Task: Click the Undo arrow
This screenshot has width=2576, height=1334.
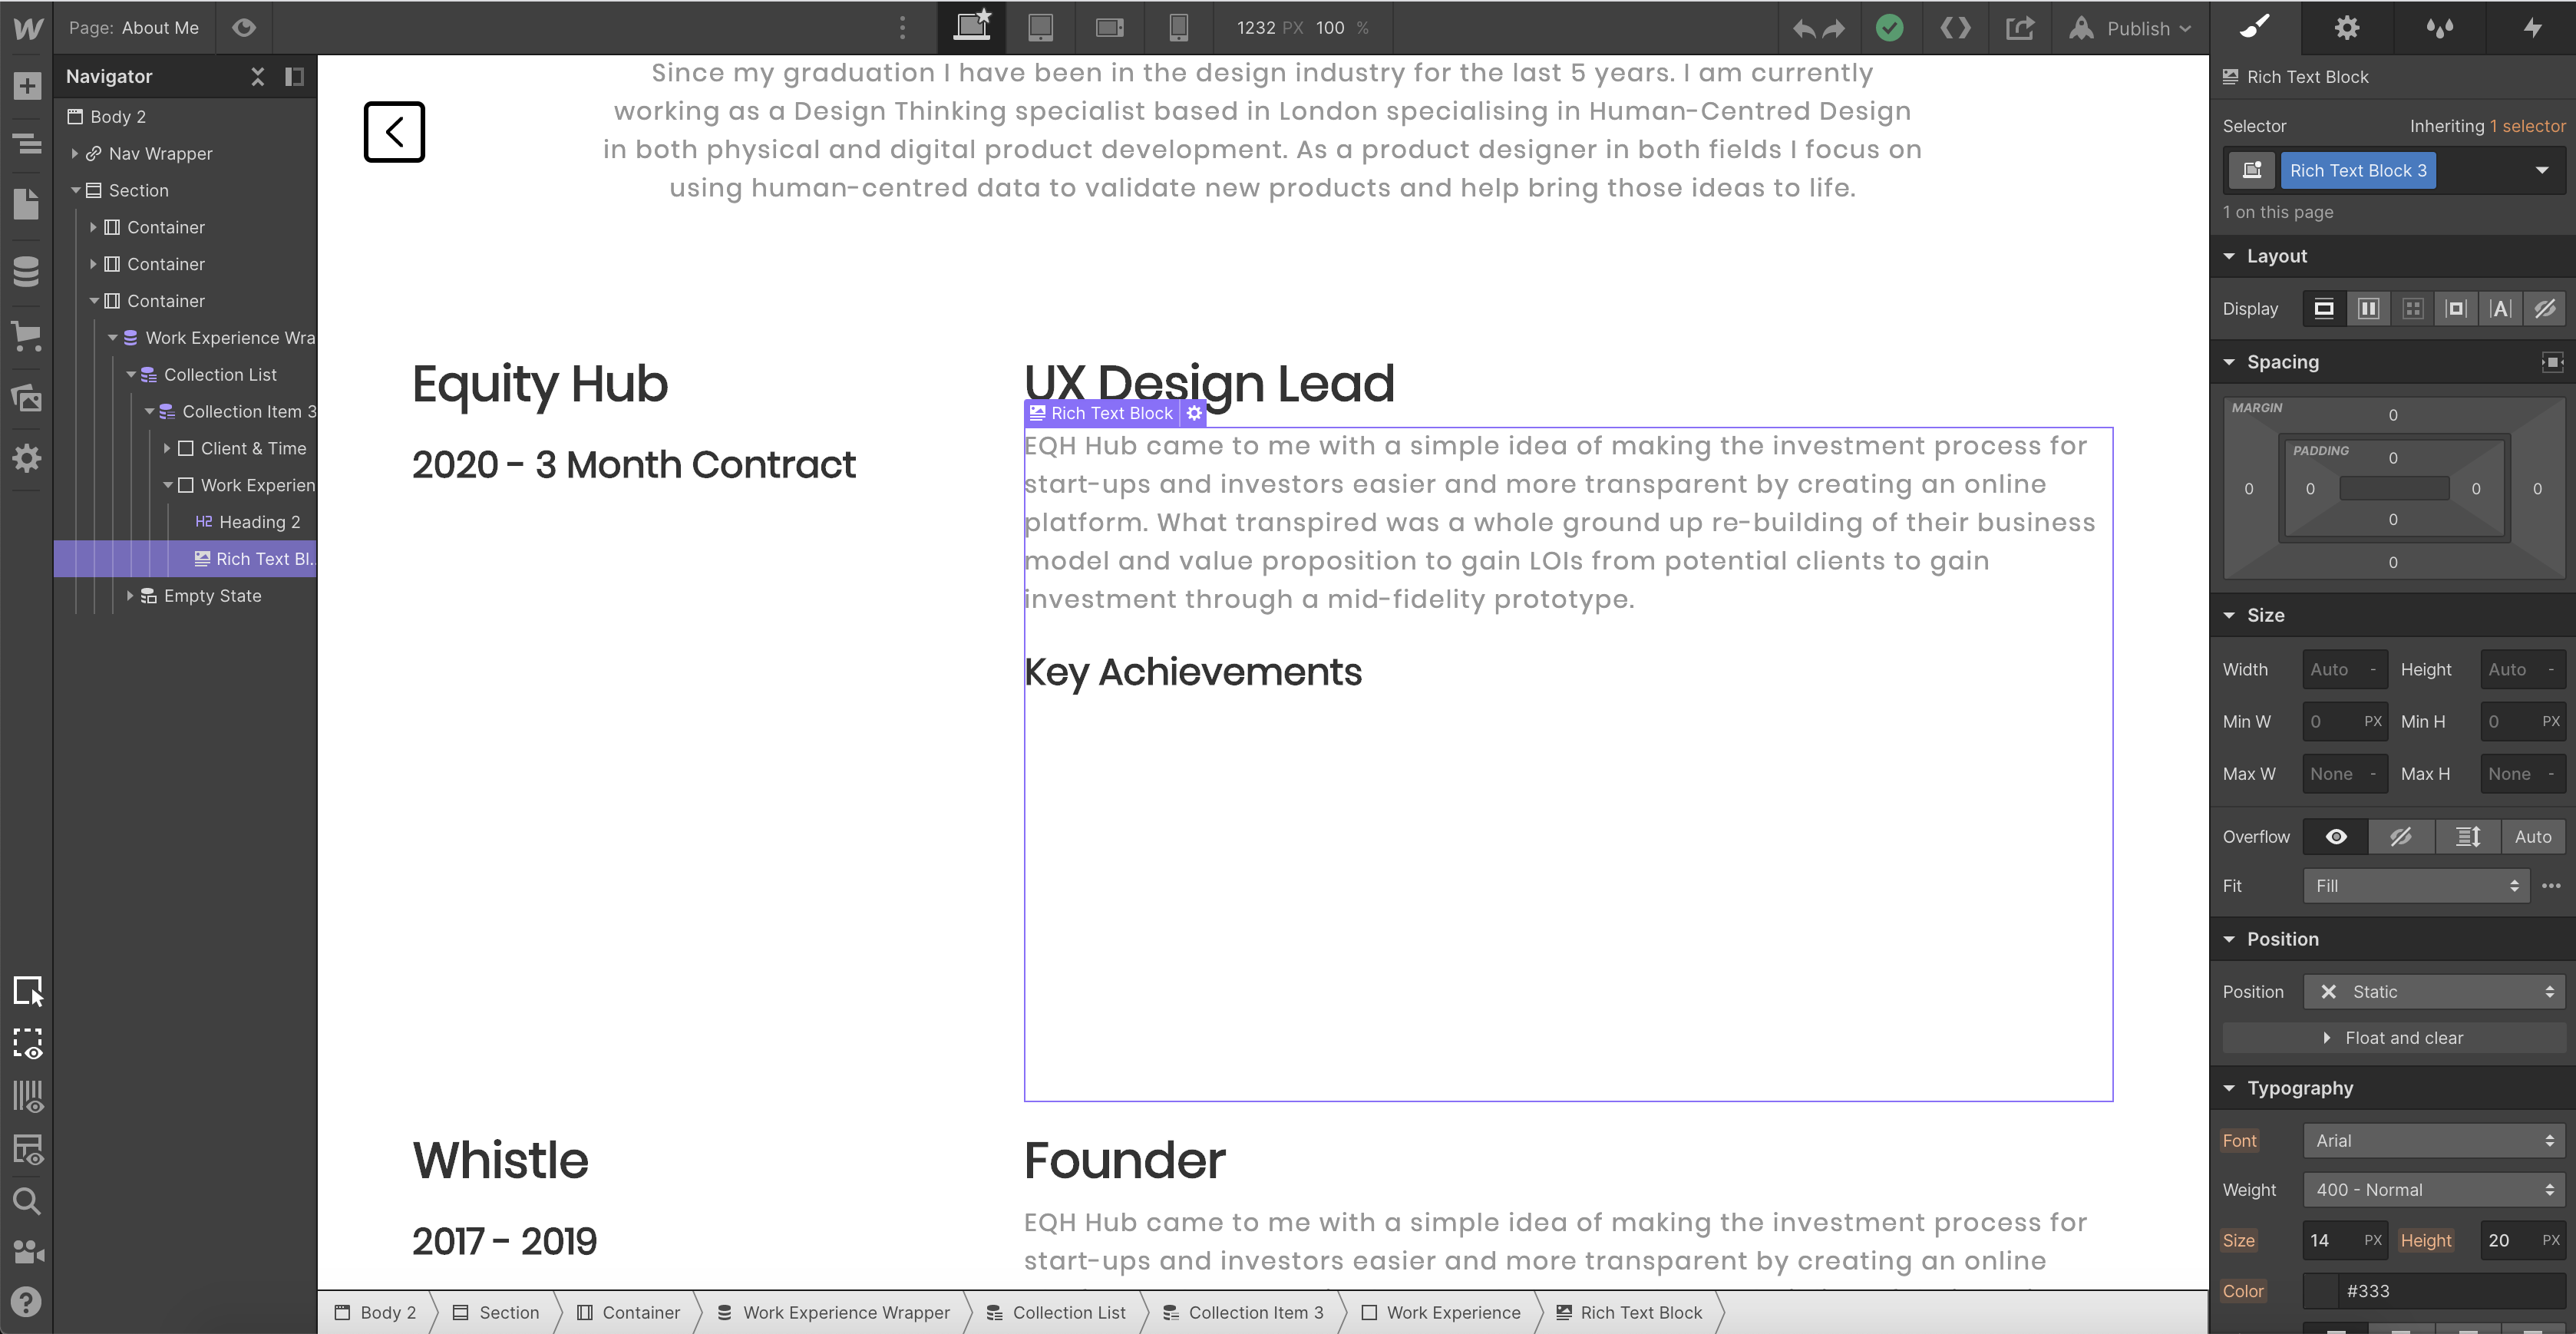Action: click(1804, 28)
